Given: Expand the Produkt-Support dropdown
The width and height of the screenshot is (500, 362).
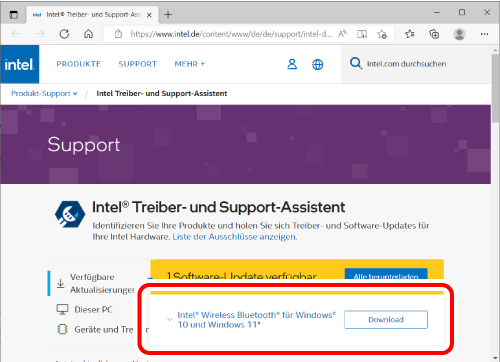Looking at the screenshot, I should point(44,94).
